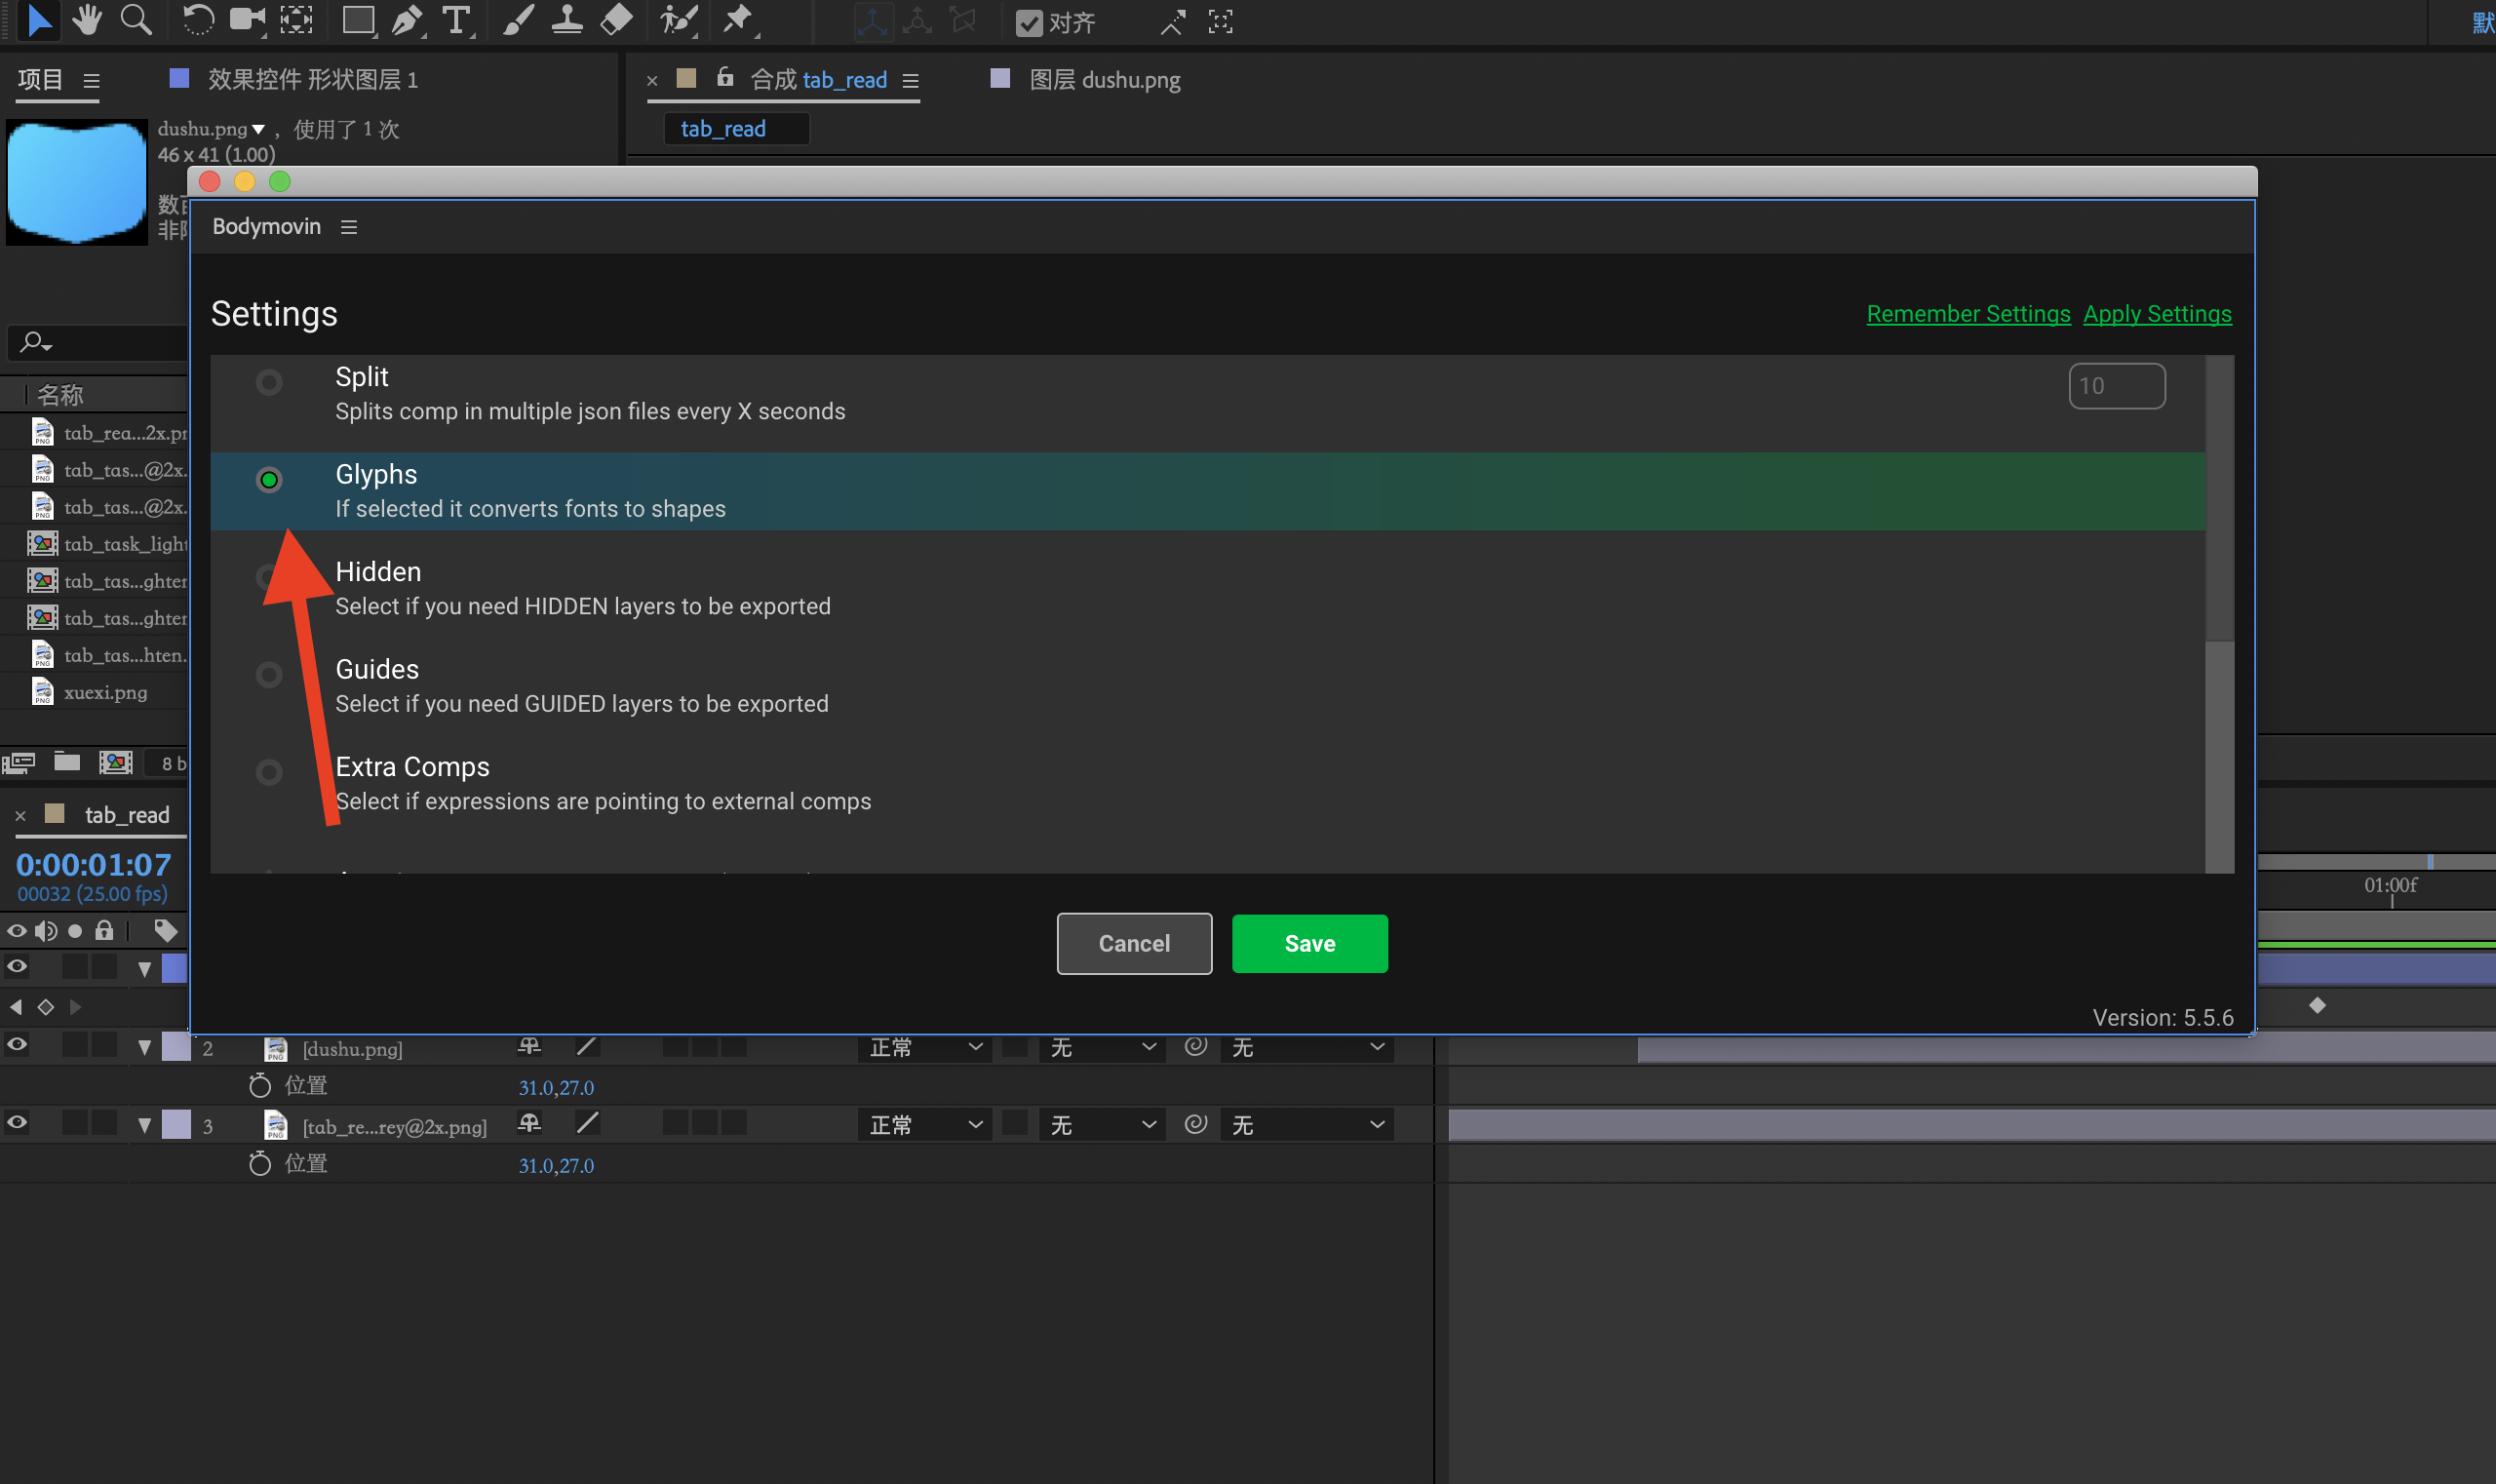Click the Interpret Footage icon in Project panel
The width and height of the screenshot is (2496, 1484).
(x=19, y=763)
